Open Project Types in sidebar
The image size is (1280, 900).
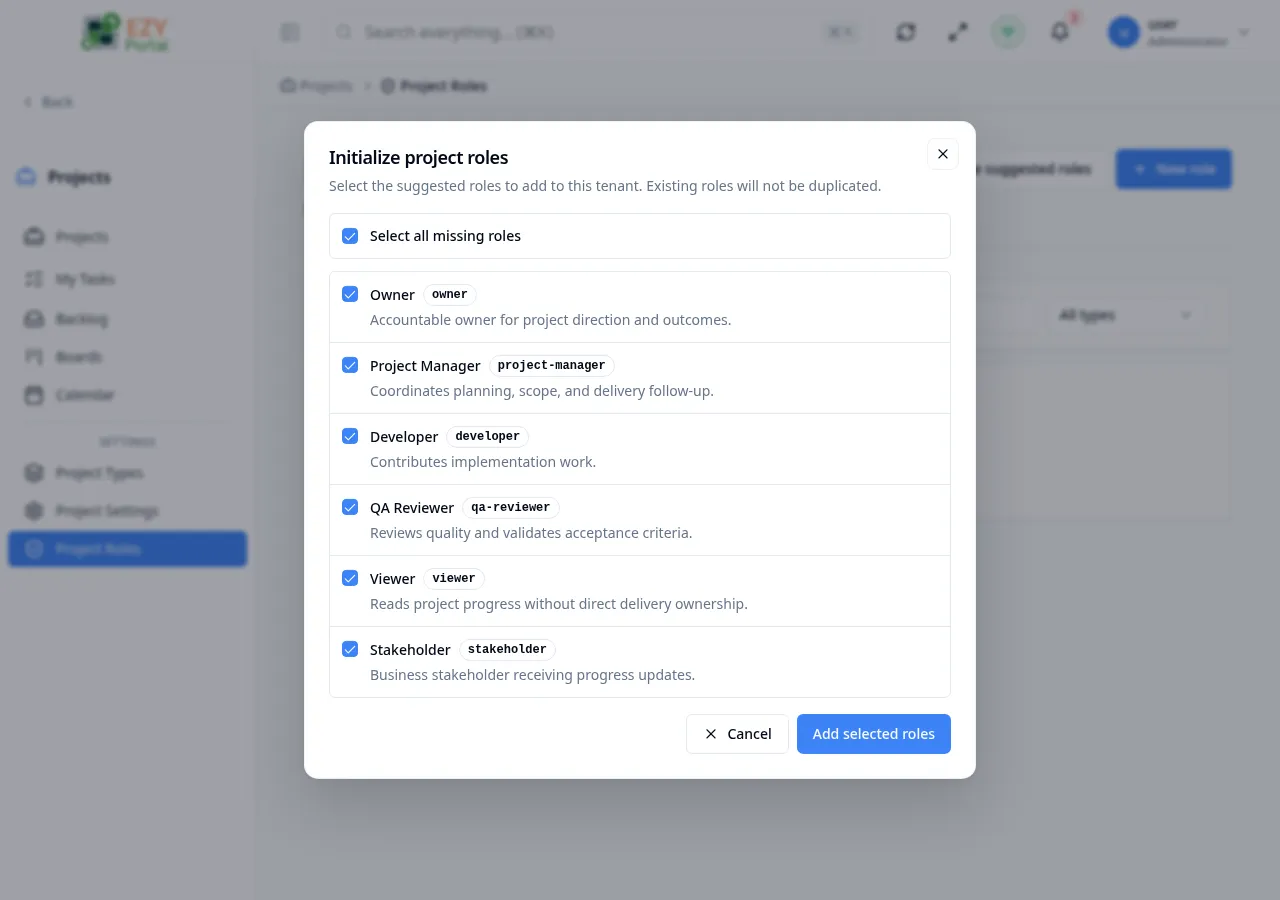click(127, 473)
